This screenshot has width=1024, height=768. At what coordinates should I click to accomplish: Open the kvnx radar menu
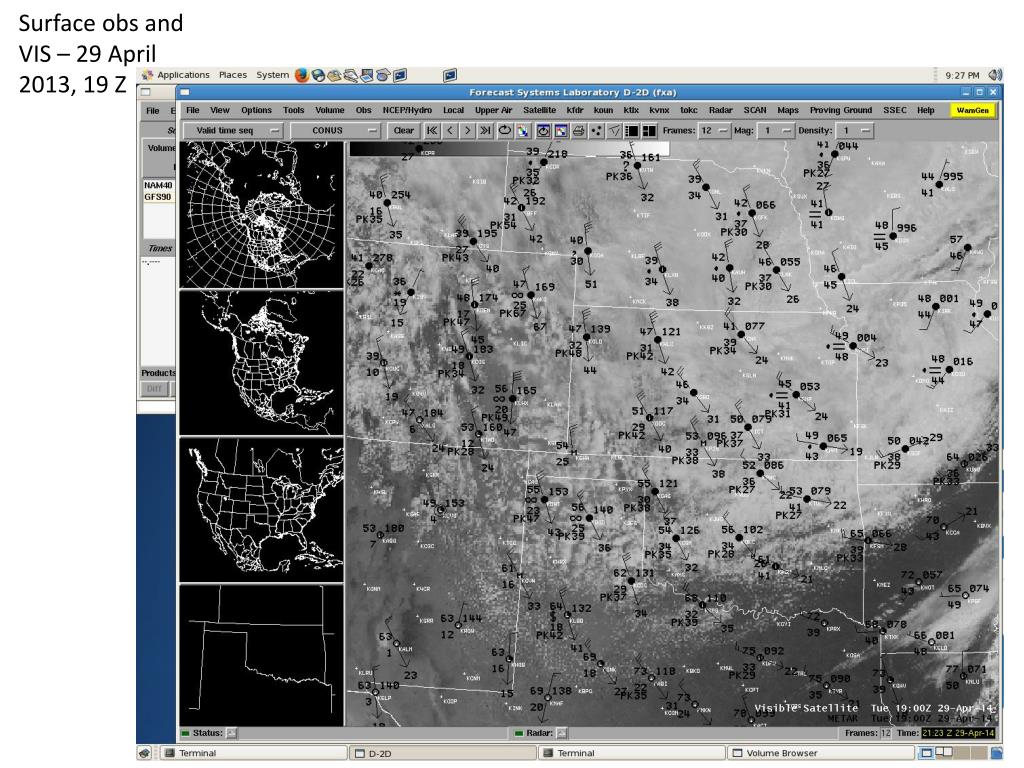click(x=659, y=110)
